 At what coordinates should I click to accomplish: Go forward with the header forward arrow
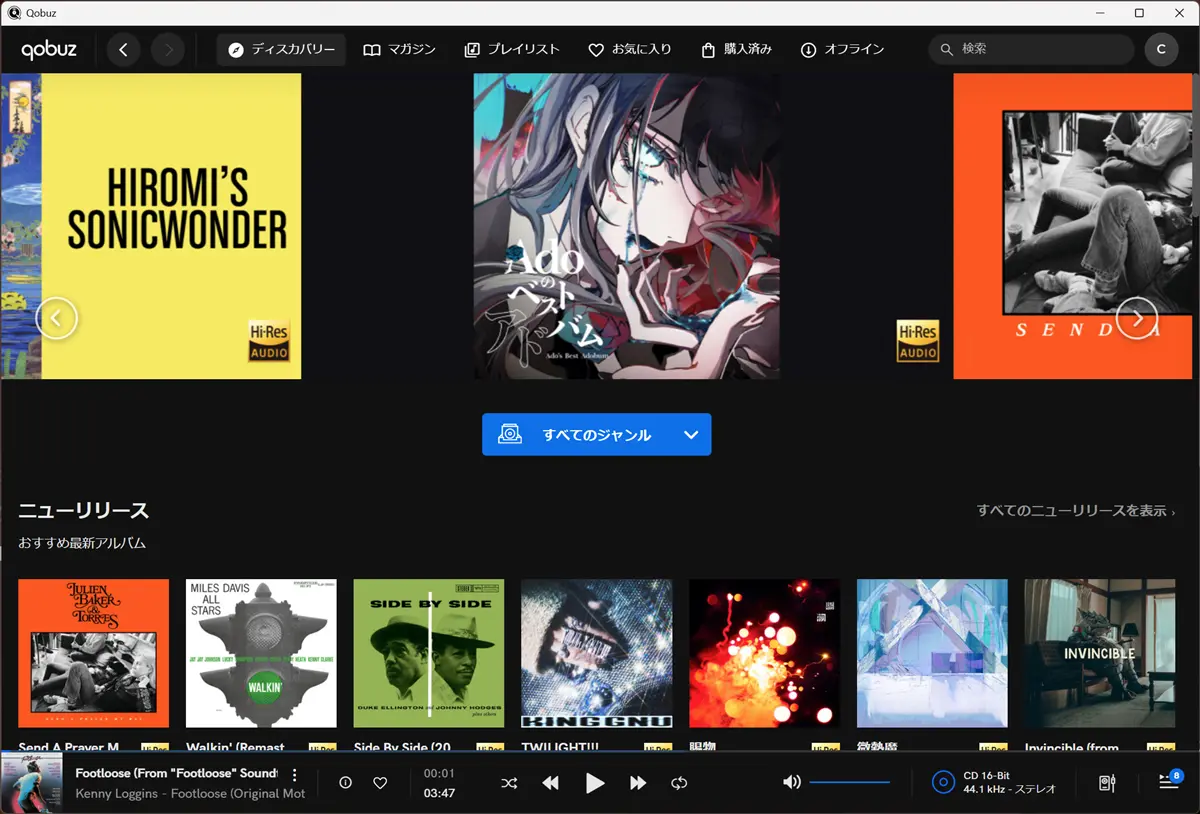168,49
